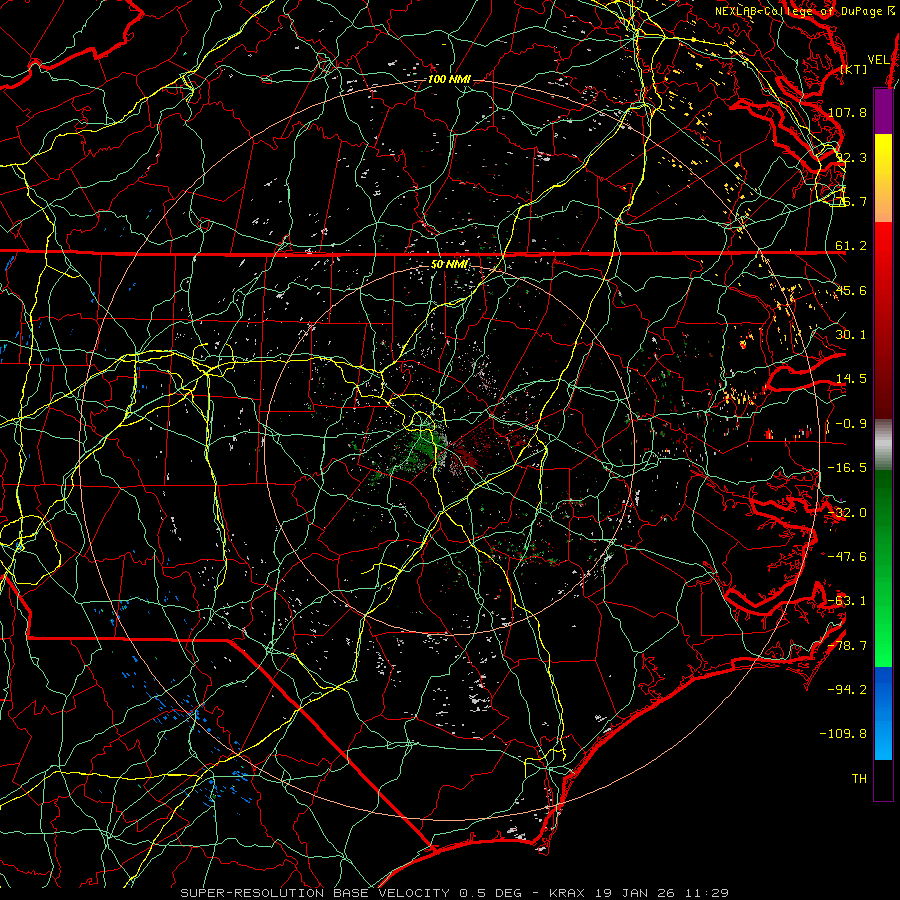Click the -94.2 velocity scale value
The height and width of the screenshot is (900, 900).
click(847, 690)
